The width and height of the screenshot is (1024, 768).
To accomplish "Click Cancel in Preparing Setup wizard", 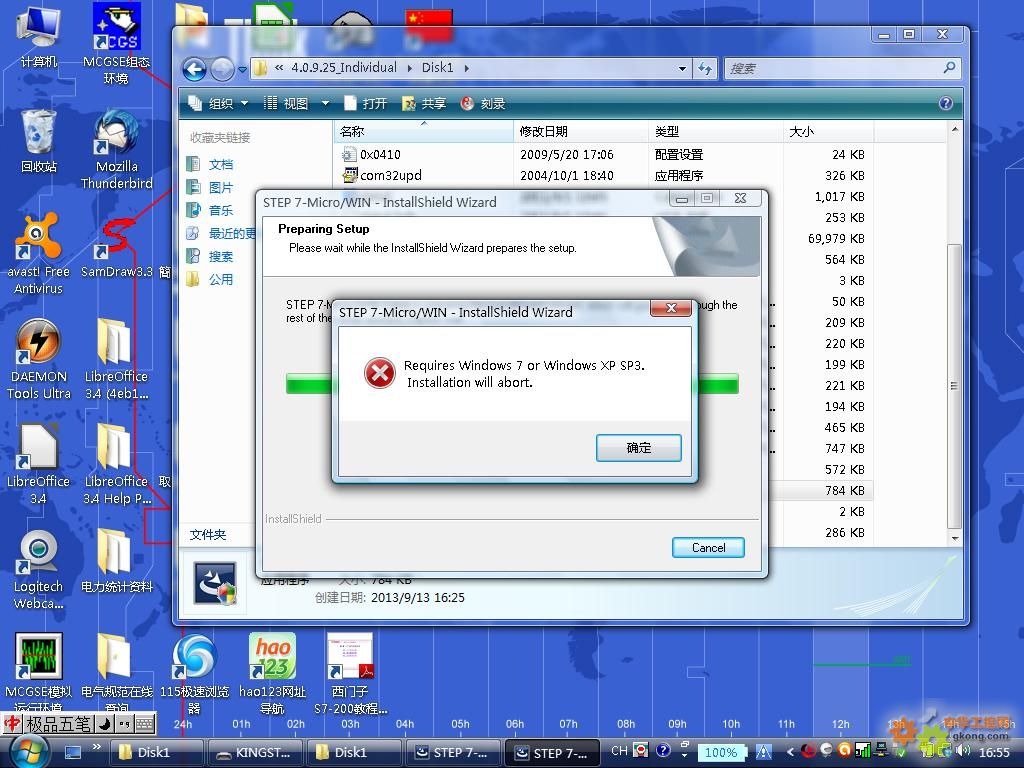I will click(708, 547).
